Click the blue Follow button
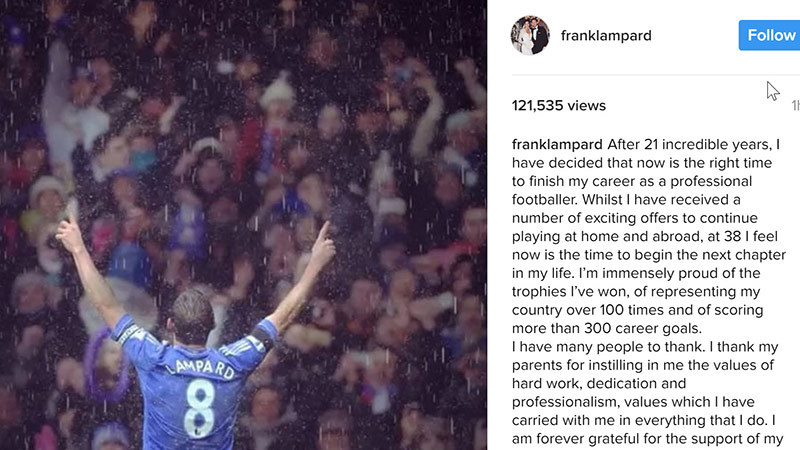The height and width of the screenshot is (450, 800). tap(770, 35)
